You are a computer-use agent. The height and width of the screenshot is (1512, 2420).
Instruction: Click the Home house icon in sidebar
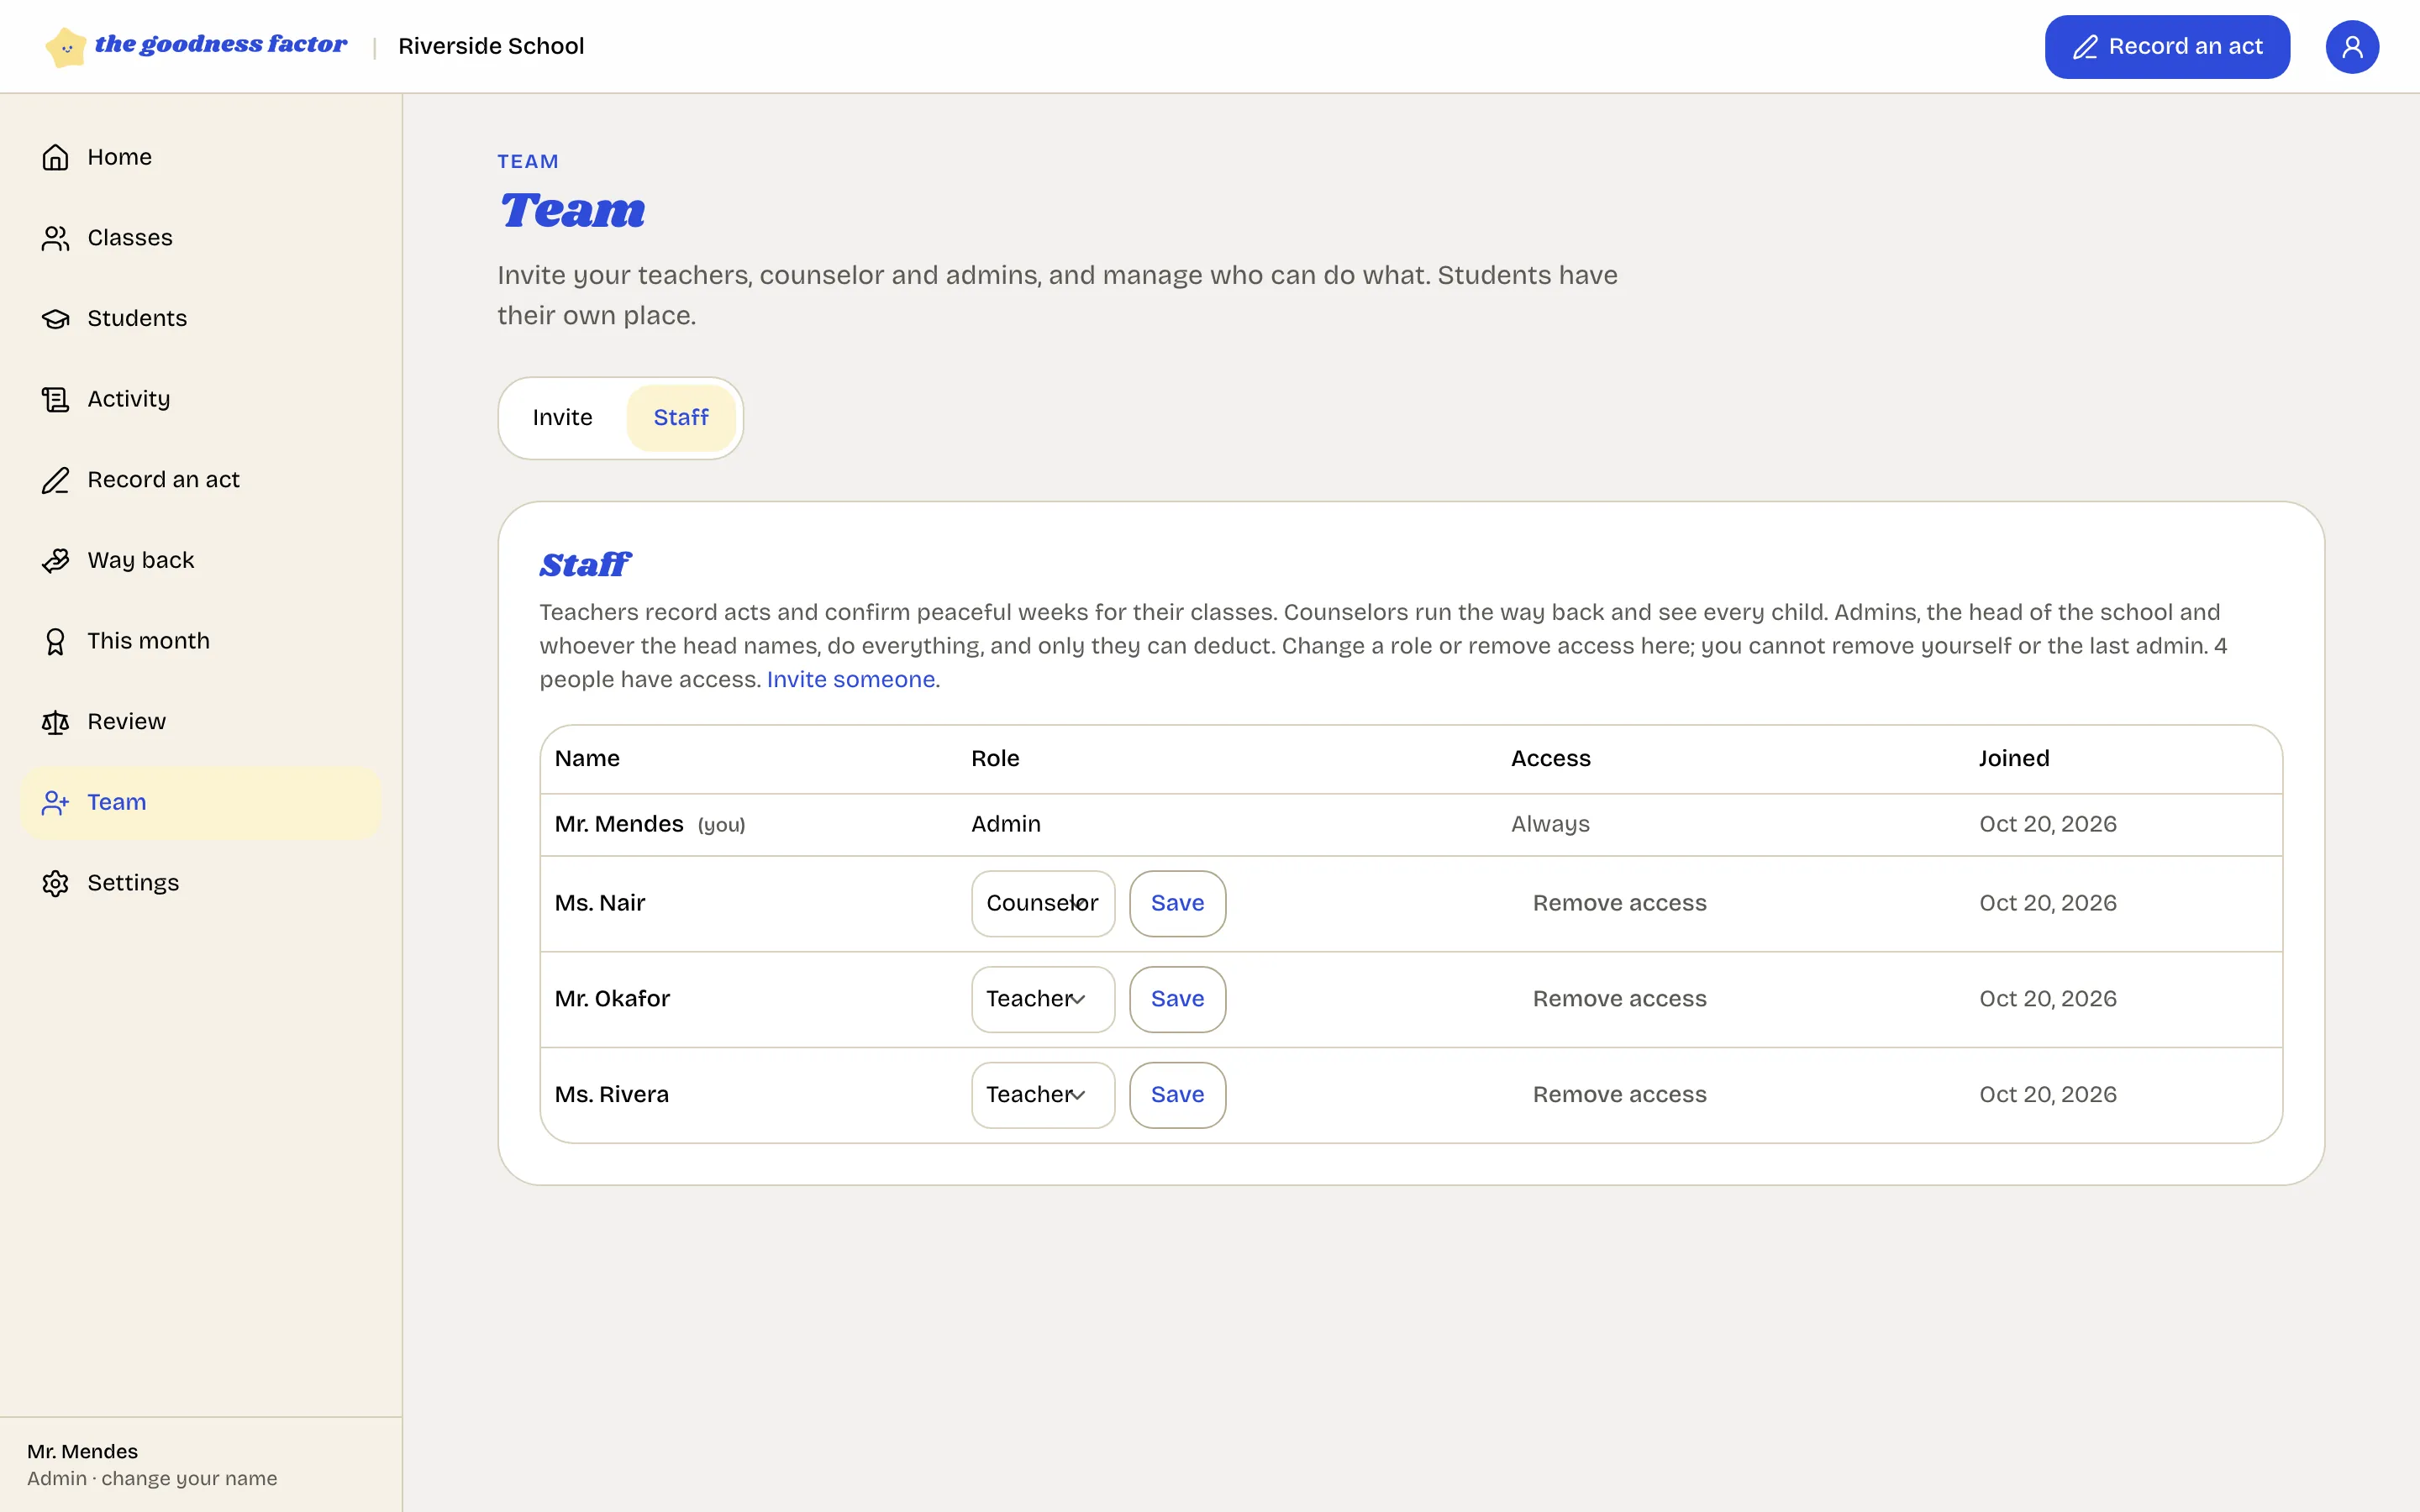tap(55, 157)
